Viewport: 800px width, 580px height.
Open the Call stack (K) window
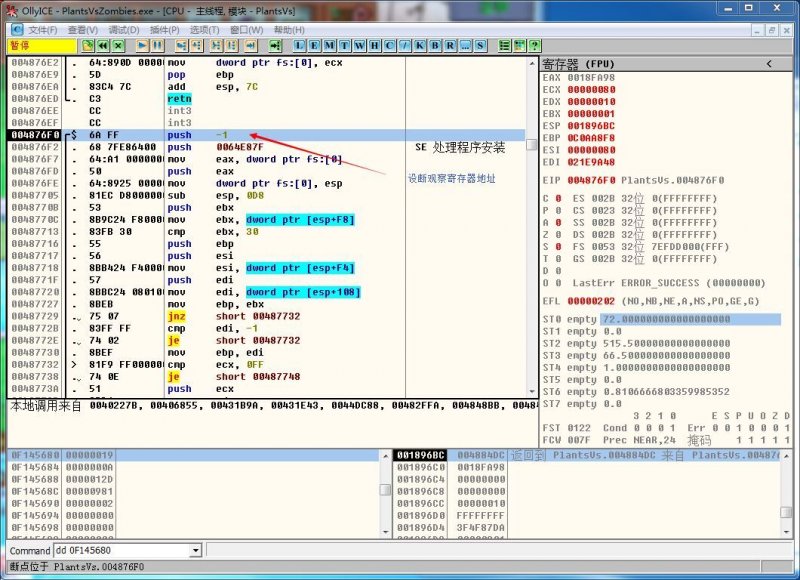[x=419, y=46]
